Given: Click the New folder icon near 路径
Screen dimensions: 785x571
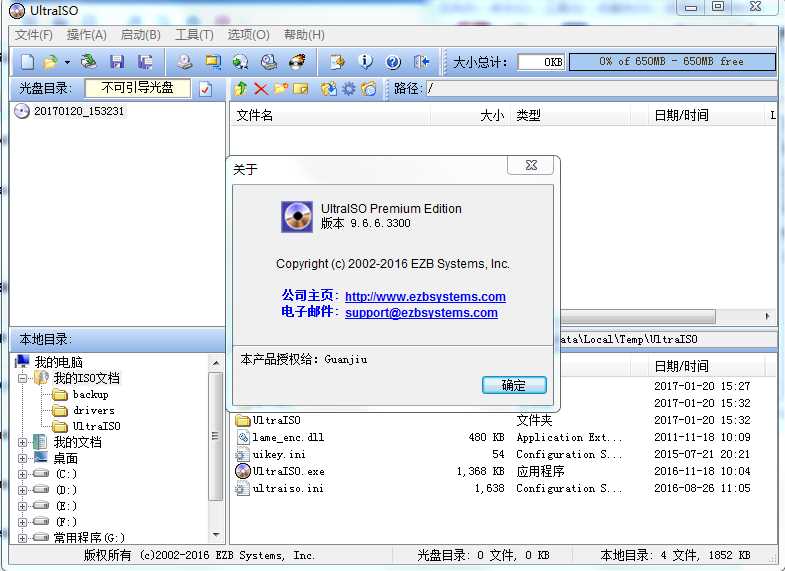Looking at the screenshot, I should tap(280, 89).
